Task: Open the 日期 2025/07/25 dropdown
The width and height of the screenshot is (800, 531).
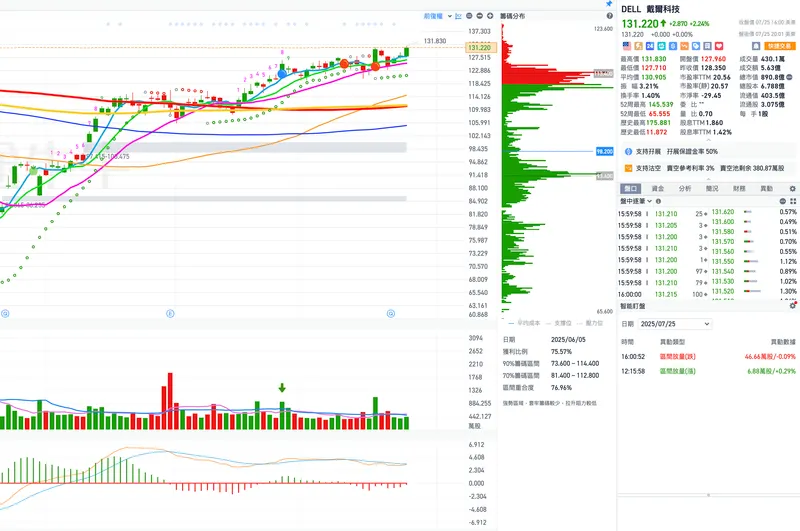Action: [674, 324]
